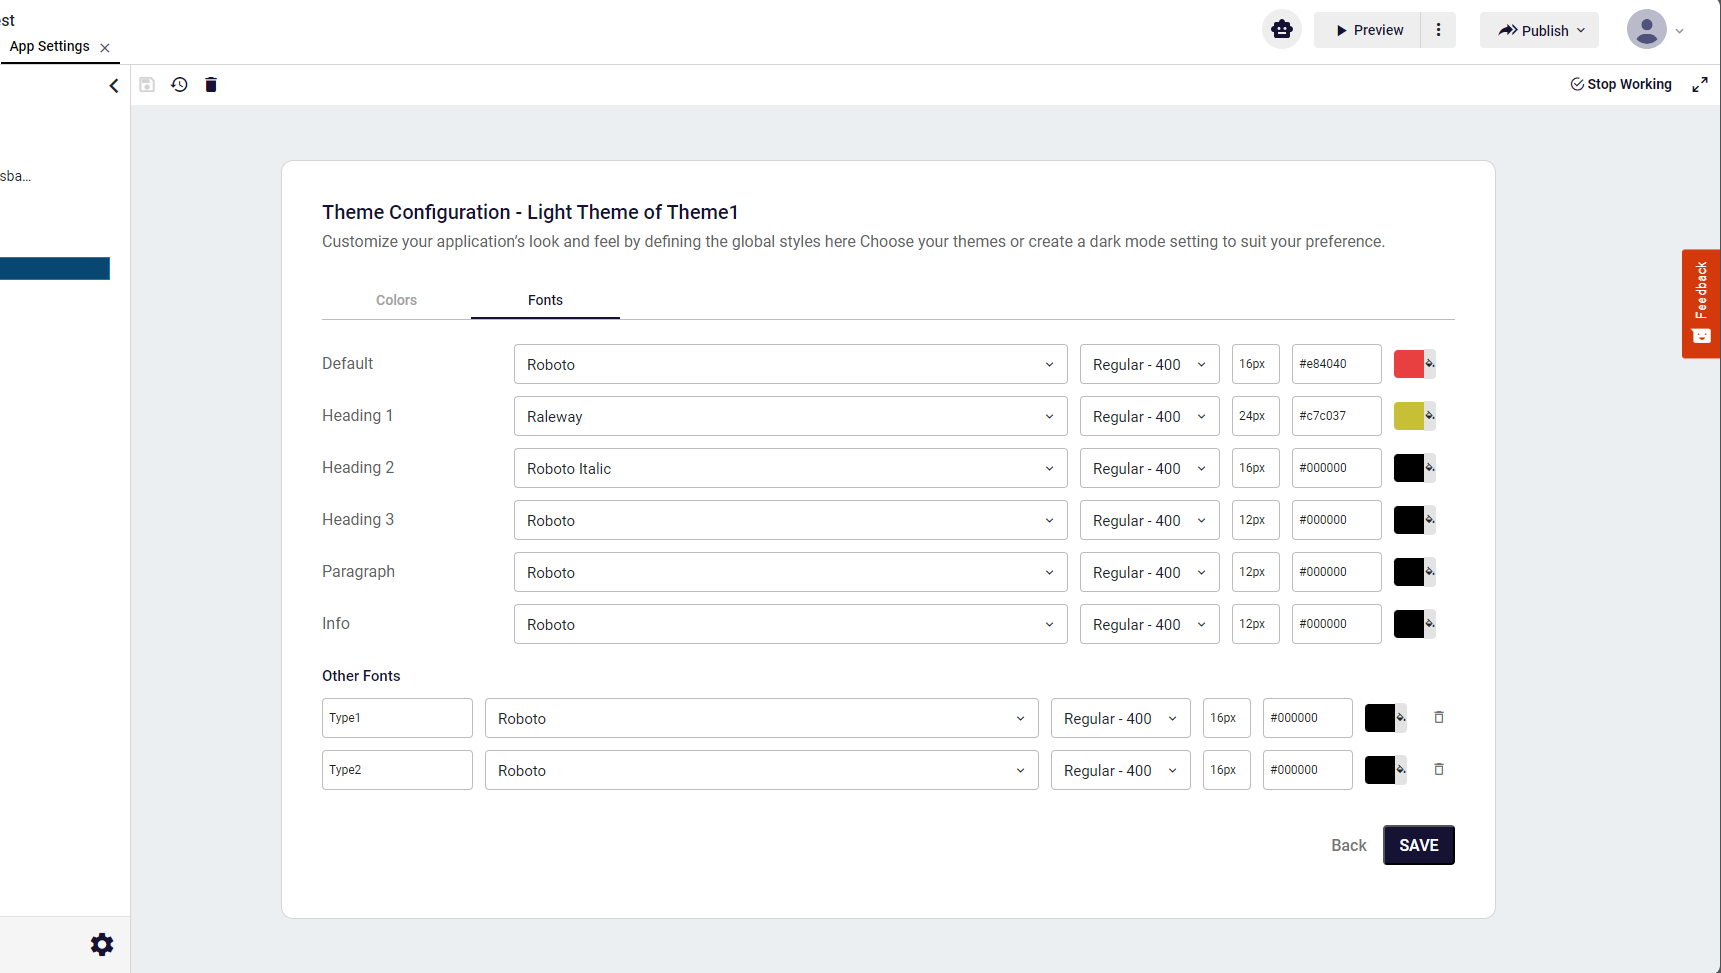Open the Publish dropdown
The width and height of the screenshot is (1721, 973).
tap(1540, 30)
